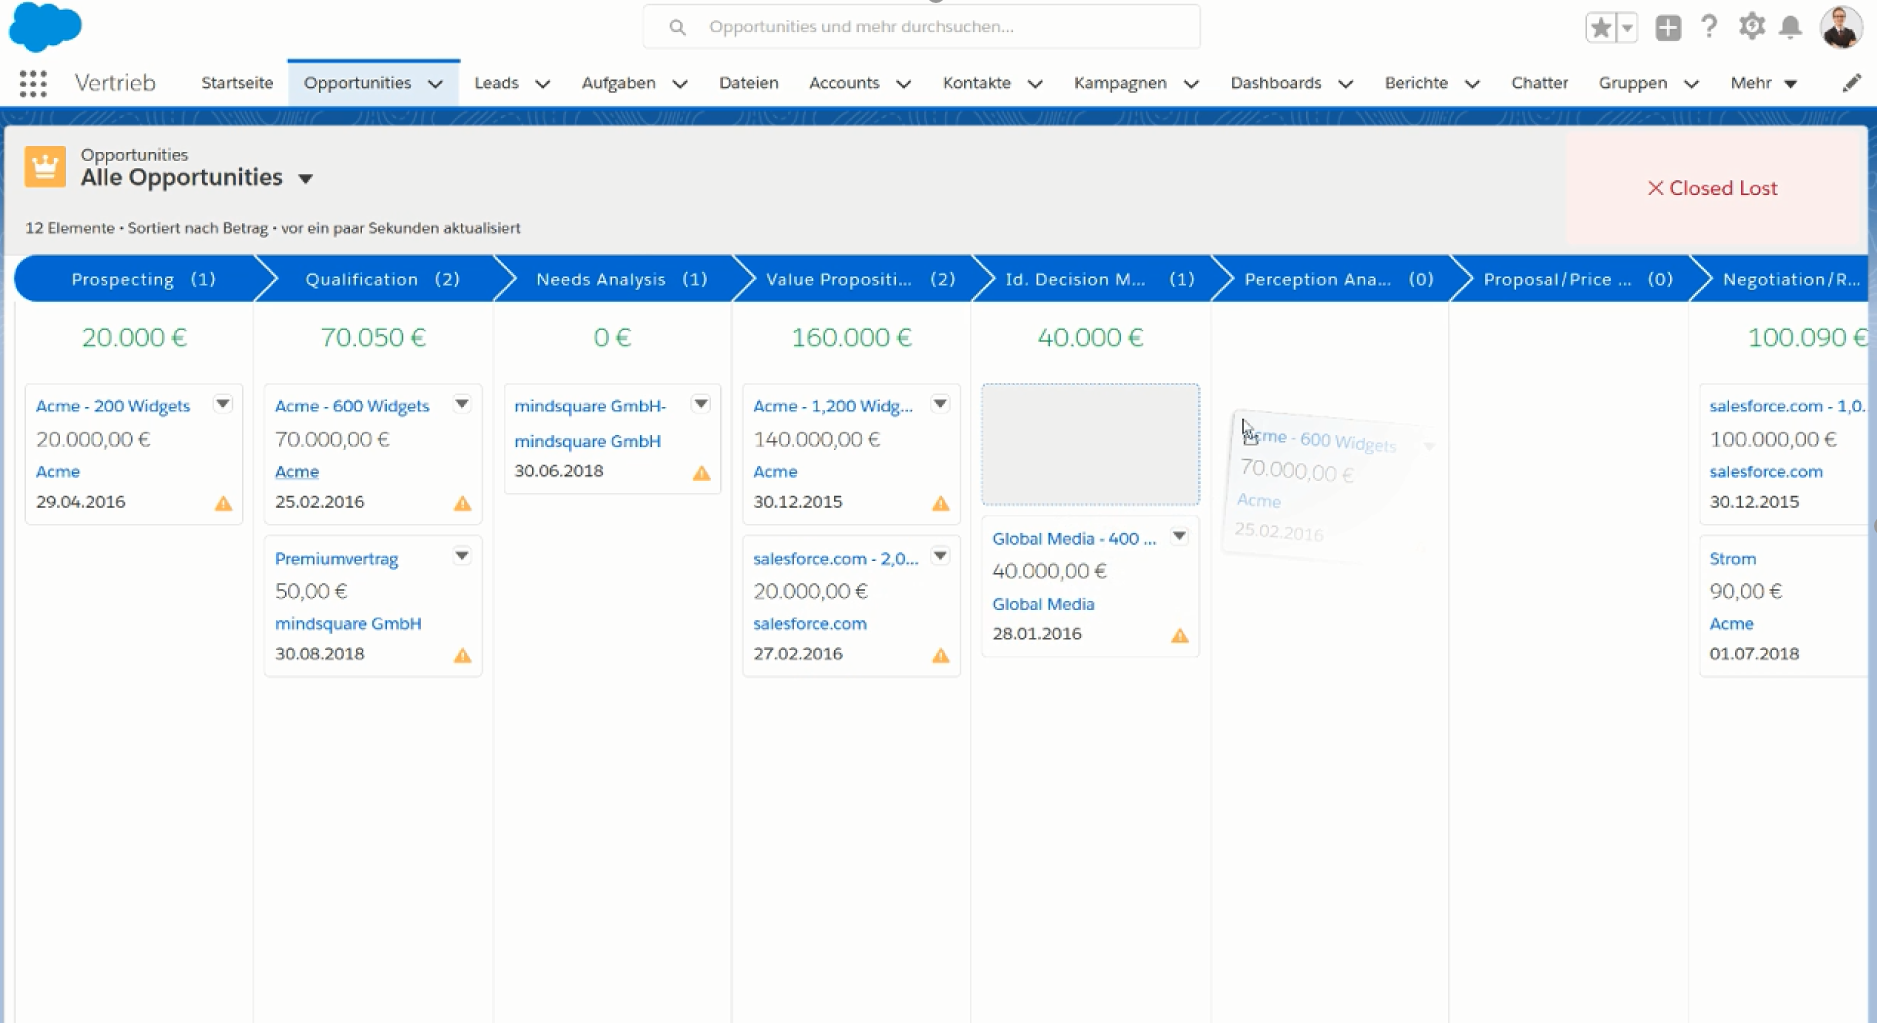
Task: Click the search magnifier icon
Action: (x=677, y=27)
